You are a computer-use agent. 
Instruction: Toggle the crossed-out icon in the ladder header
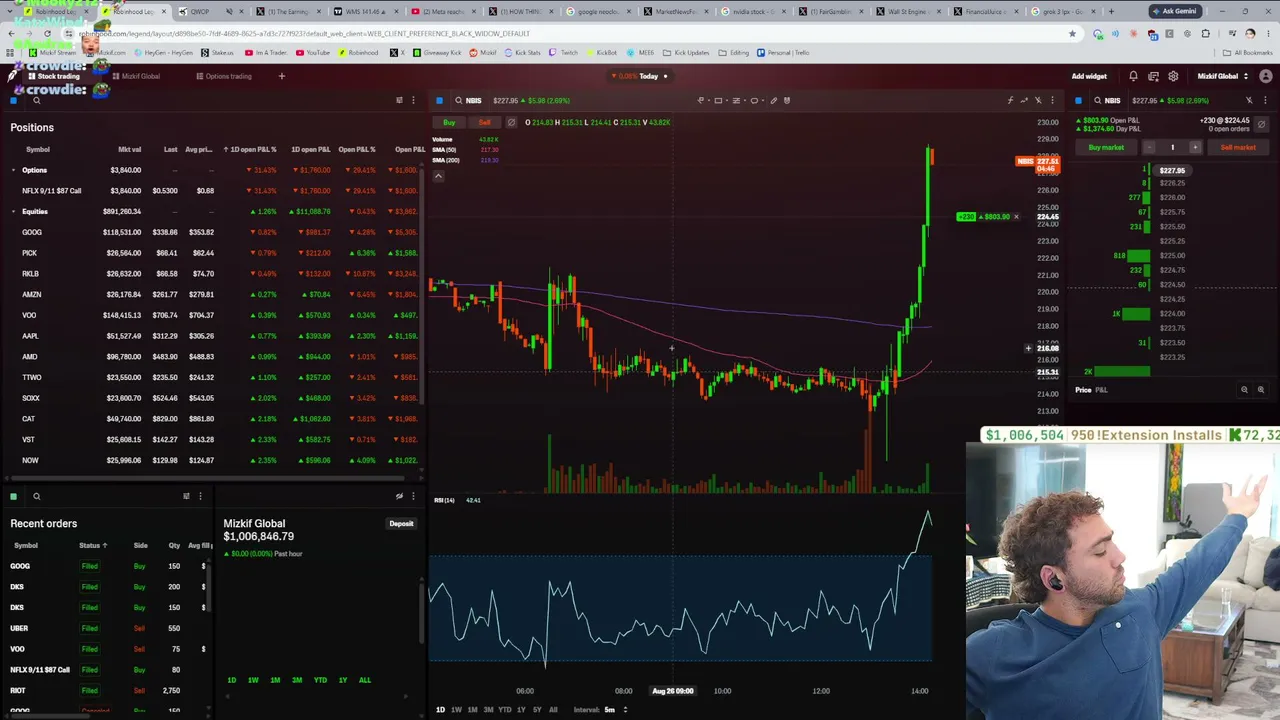tap(1249, 100)
